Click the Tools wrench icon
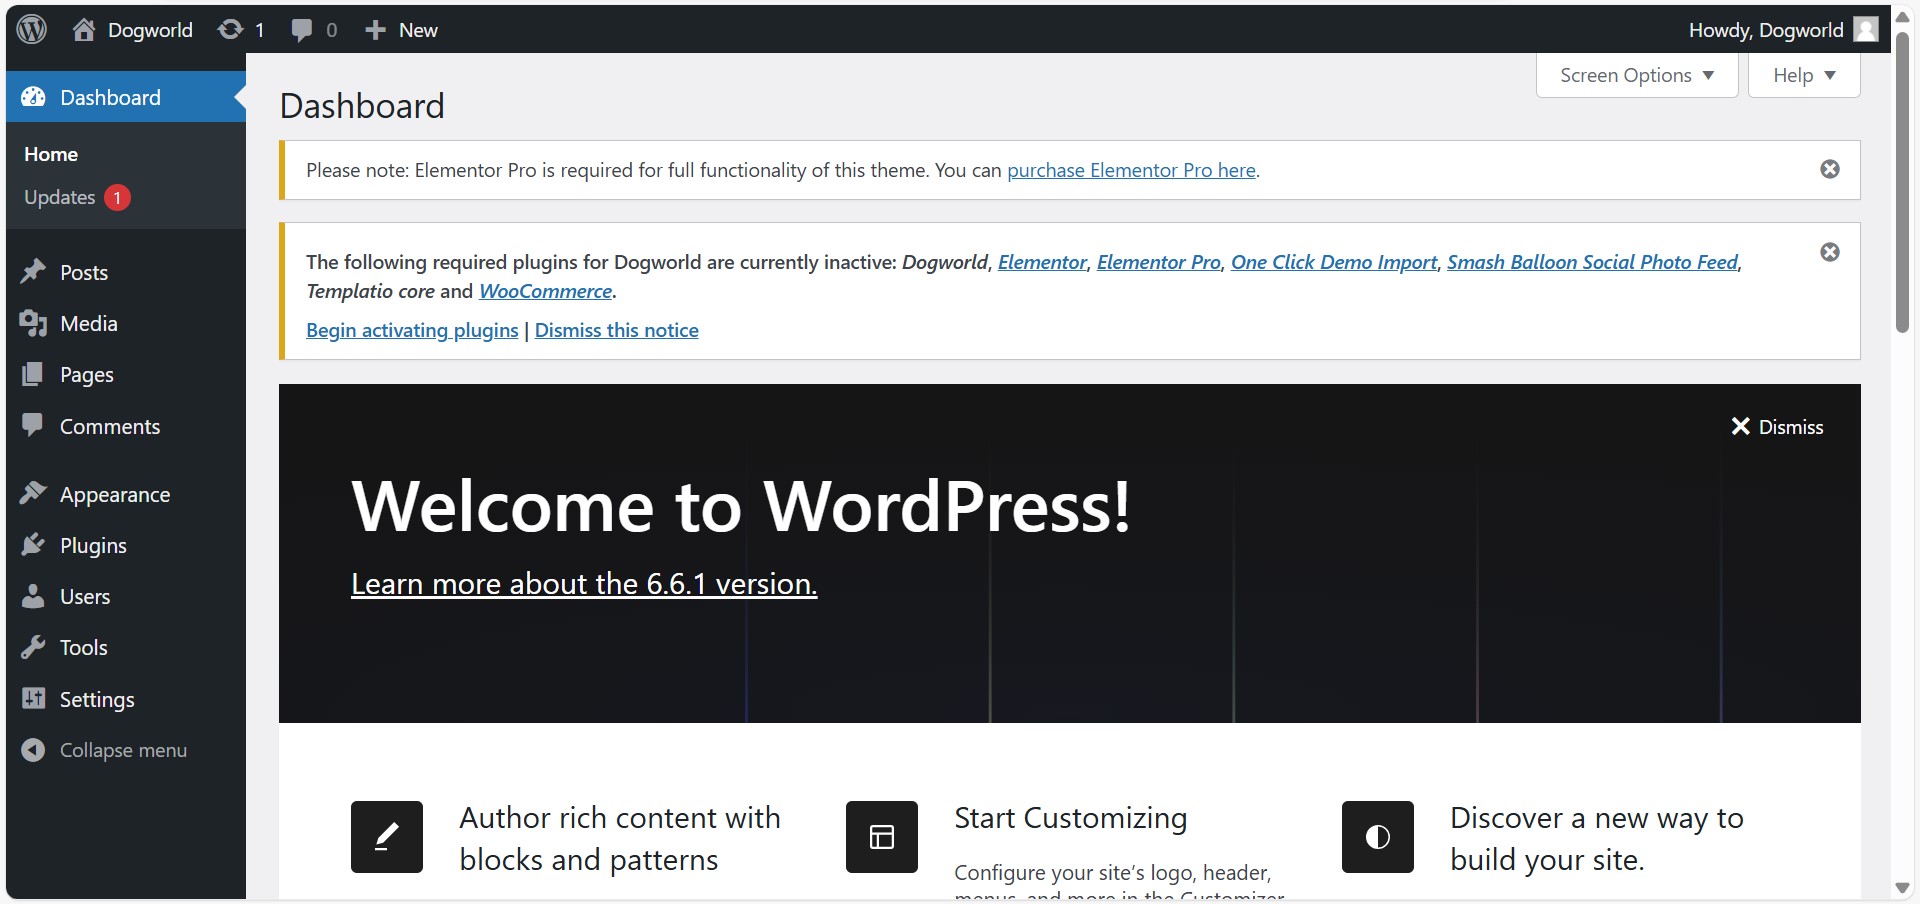This screenshot has width=1920, height=904. click(x=33, y=647)
